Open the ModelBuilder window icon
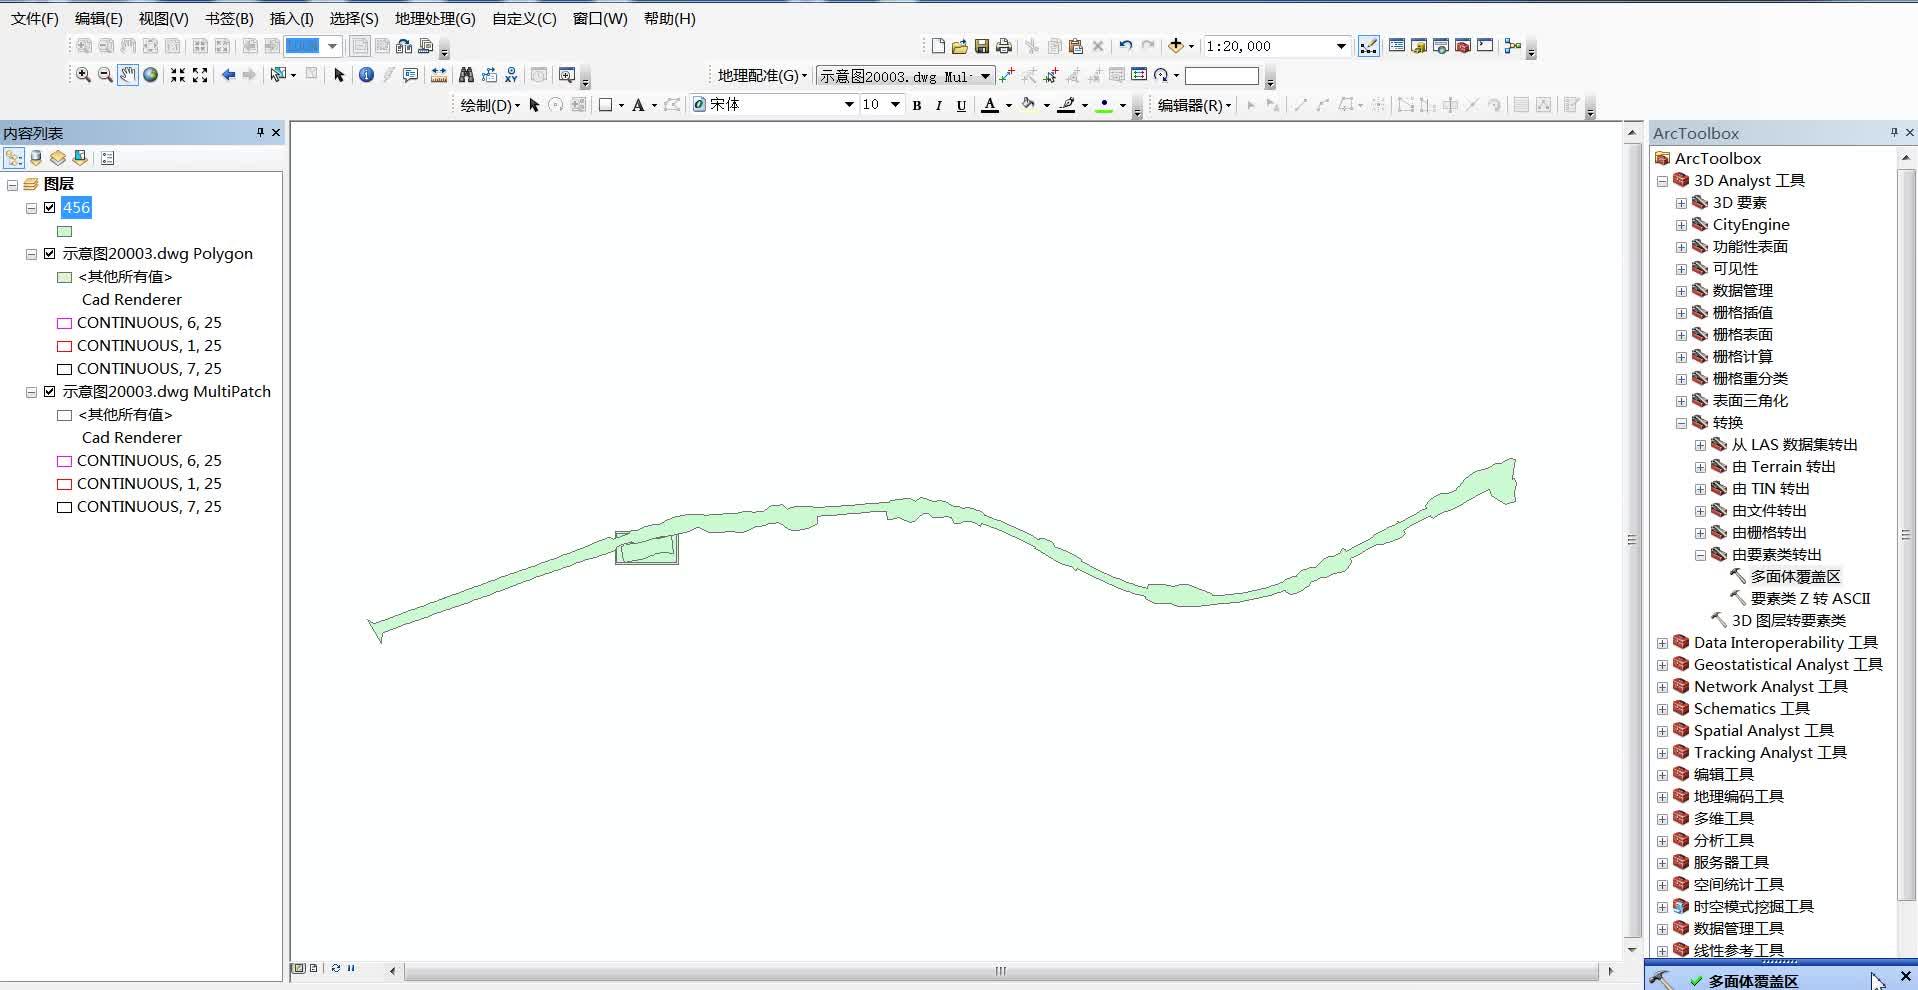Image resolution: width=1918 pixels, height=990 pixels. click(x=1513, y=46)
